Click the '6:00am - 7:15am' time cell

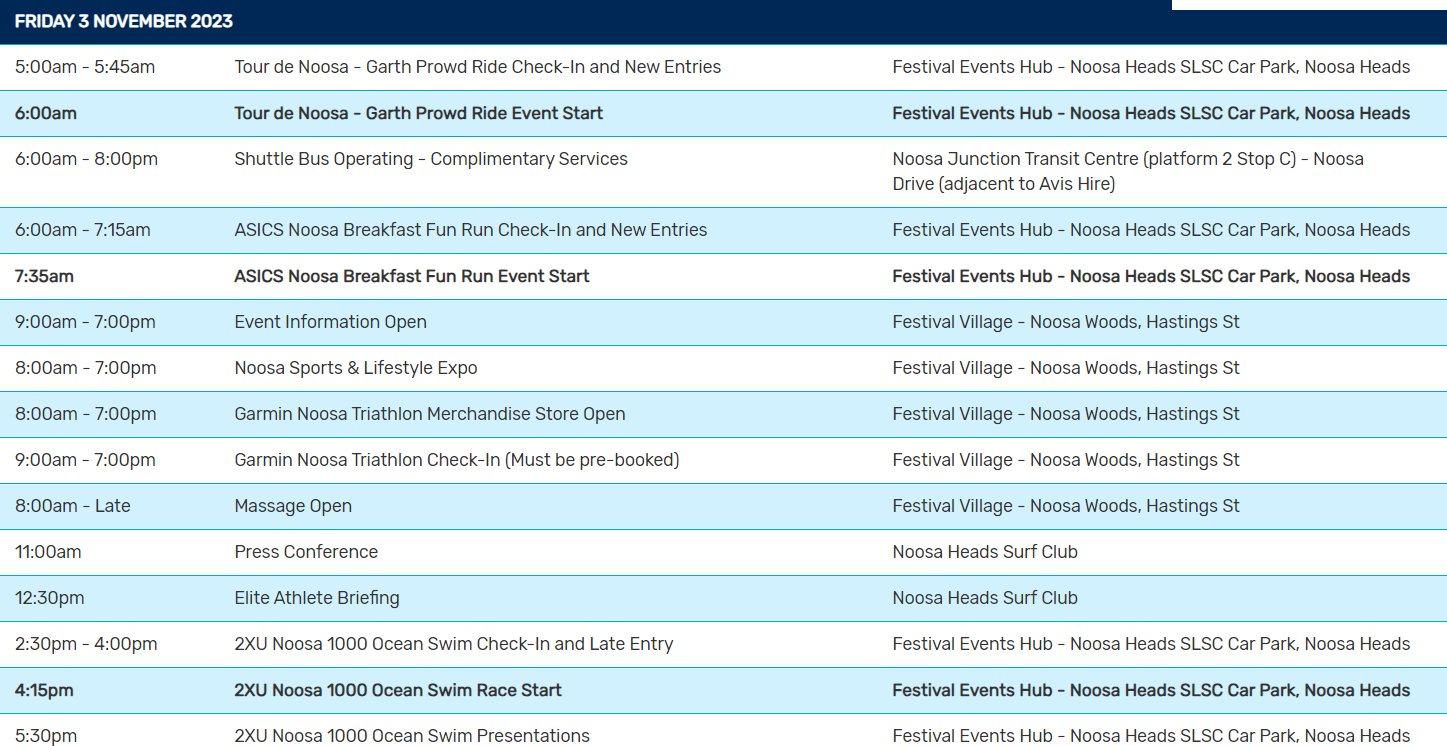[83, 230]
